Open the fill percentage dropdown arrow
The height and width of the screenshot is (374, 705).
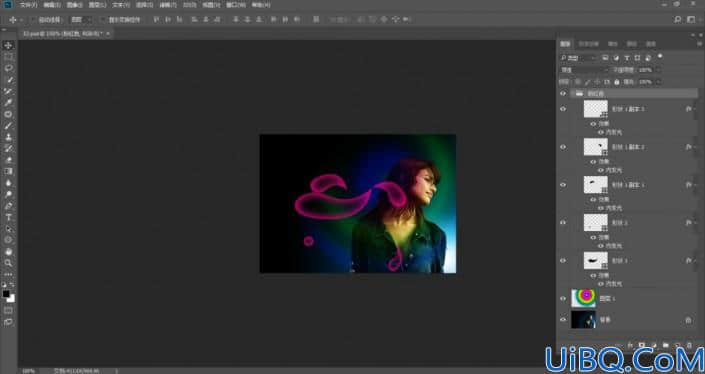coord(658,82)
